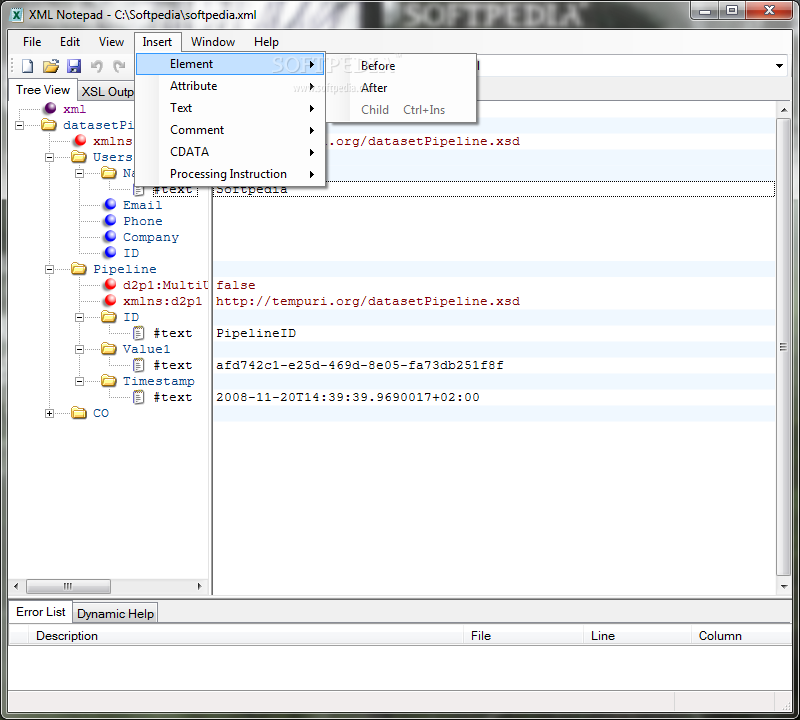Click the 2008-11-20T14:39:39 timestamp value

click(x=347, y=397)
